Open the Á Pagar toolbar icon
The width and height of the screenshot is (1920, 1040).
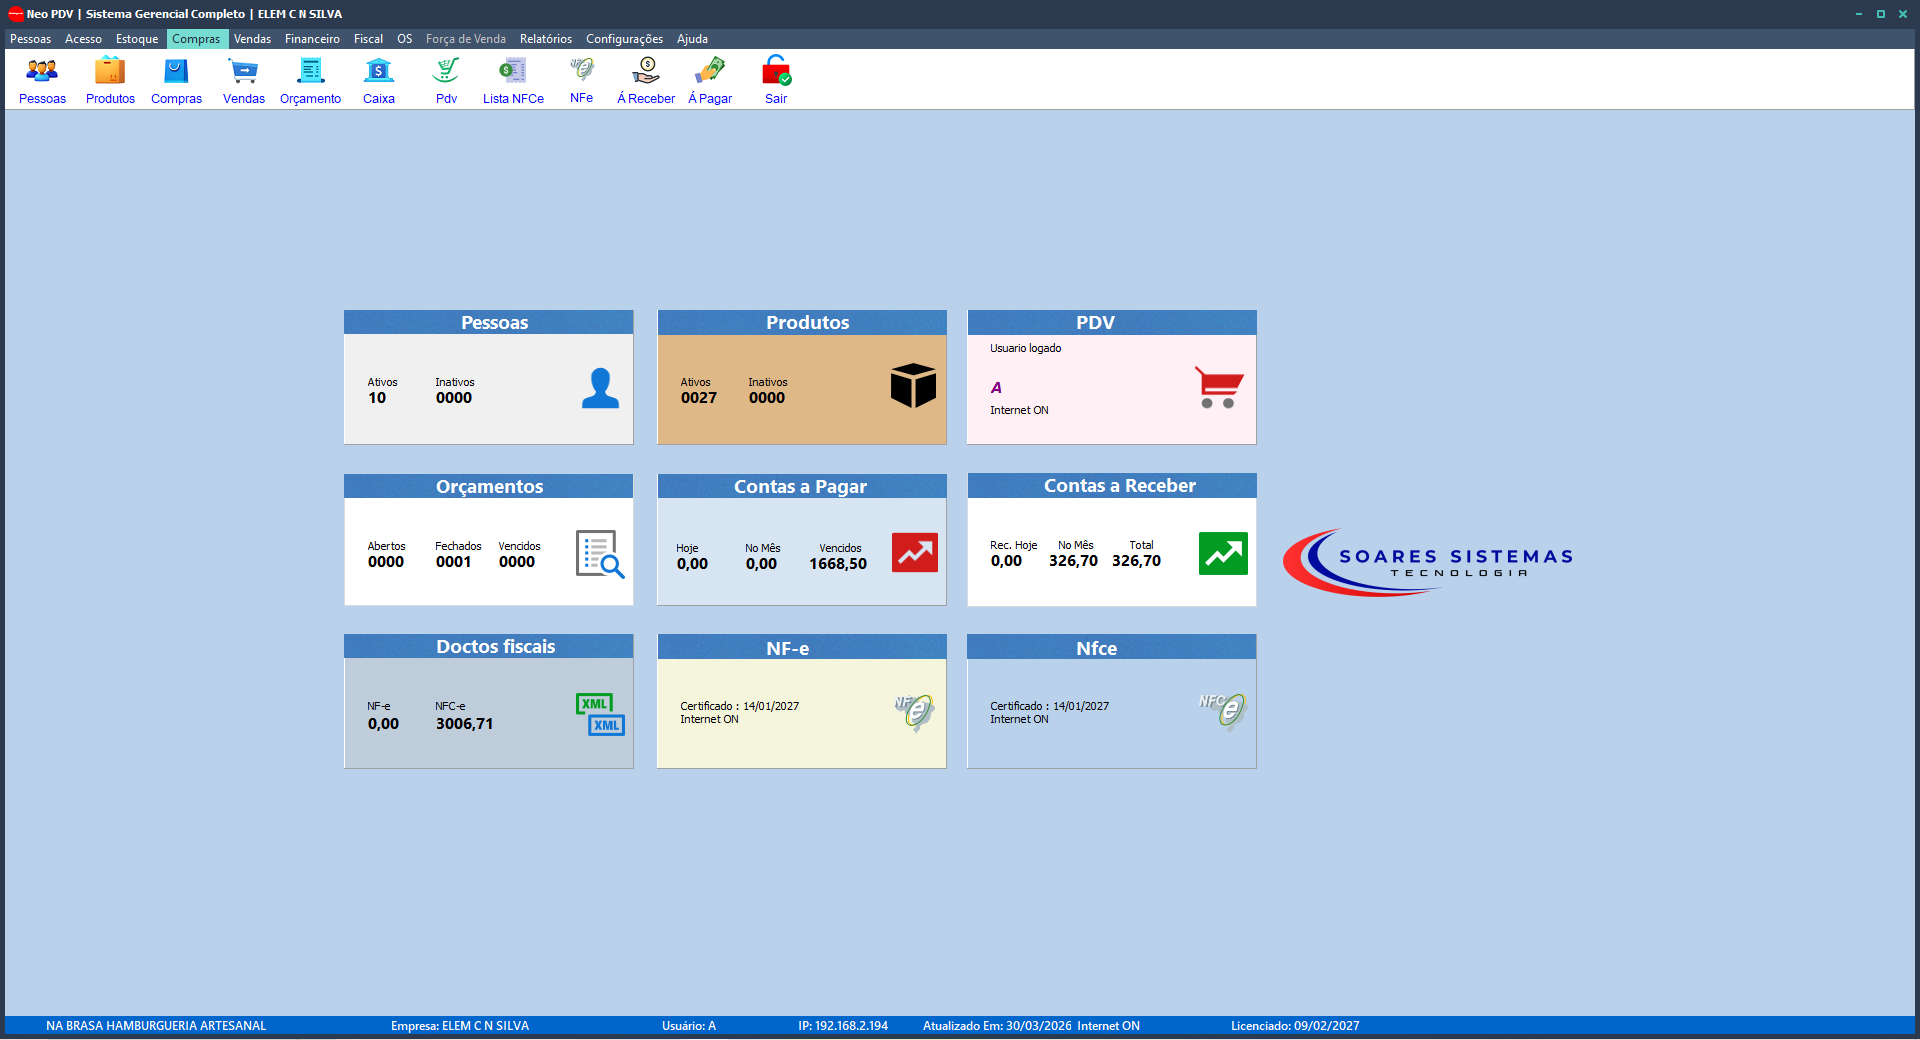click(x=710, y=80)
